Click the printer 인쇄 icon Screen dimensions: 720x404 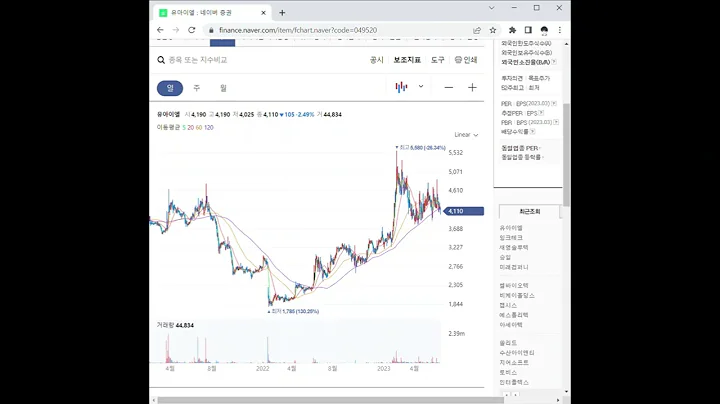458,60
